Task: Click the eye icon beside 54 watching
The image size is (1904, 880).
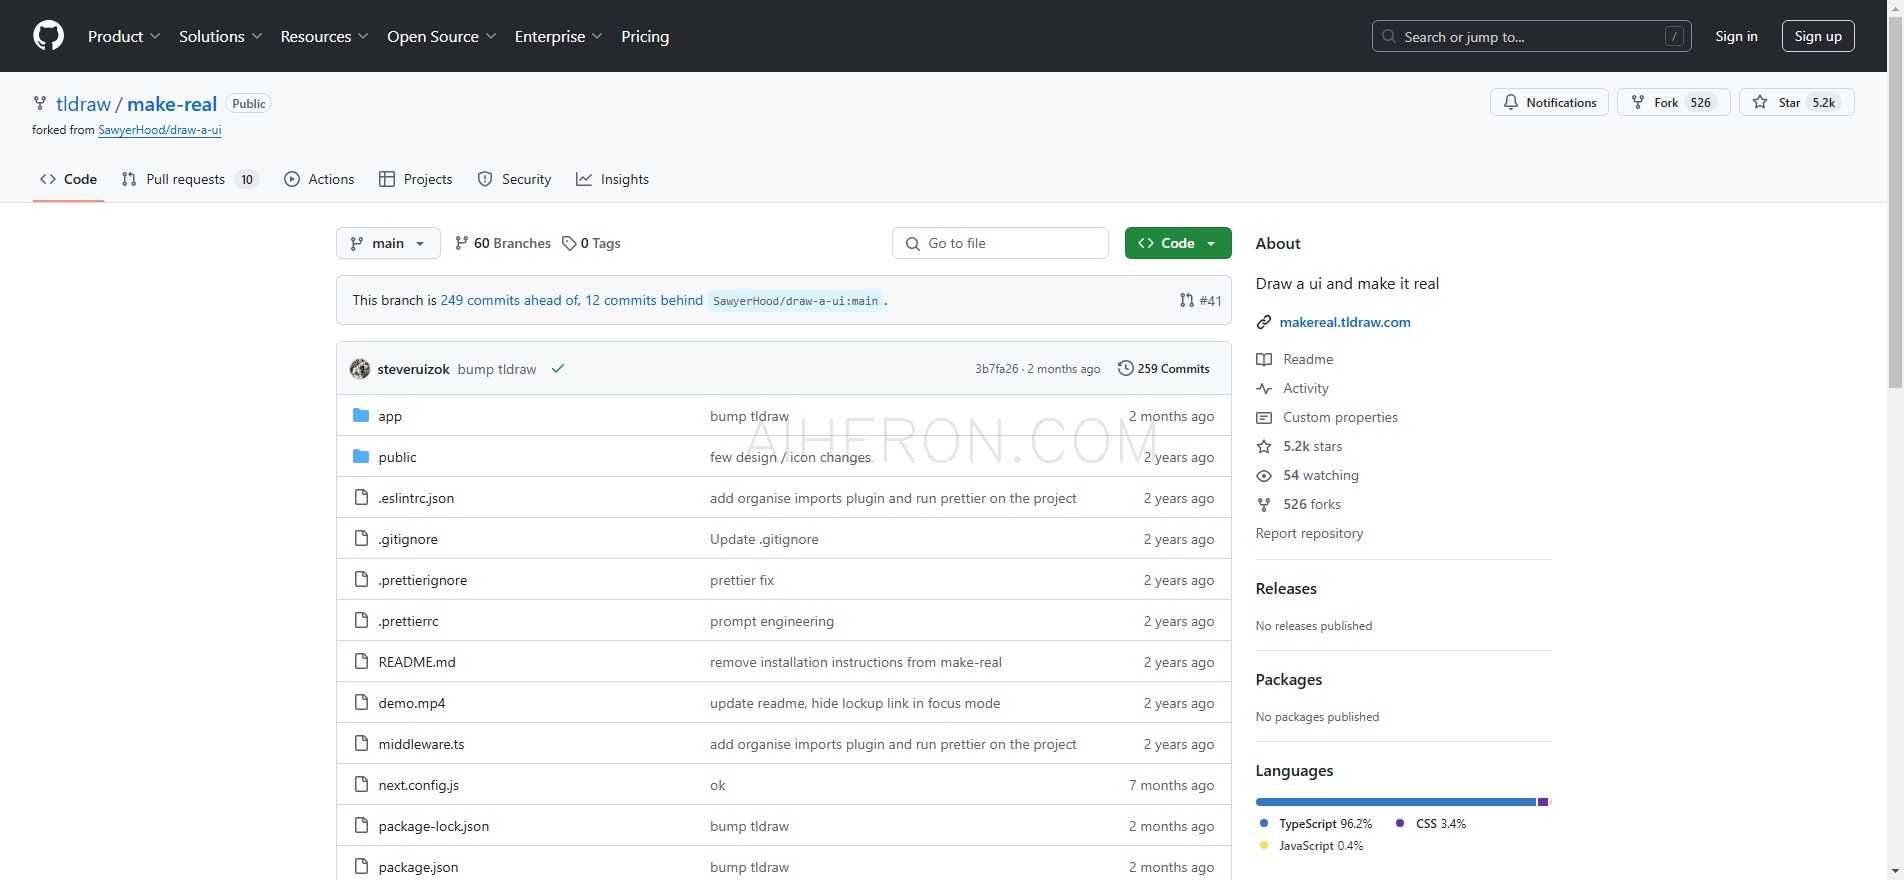Action: coord(1264,476)
